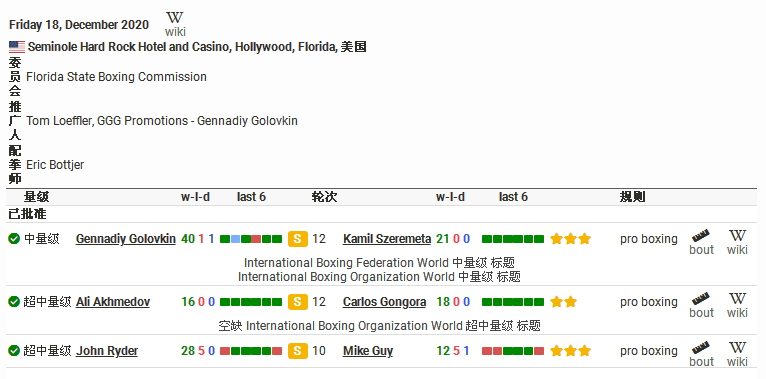766x379 pixels.
Task: Click green approved checkmark beside Golovkin bout
Action: pyautogui.click(x=14, y=239)
